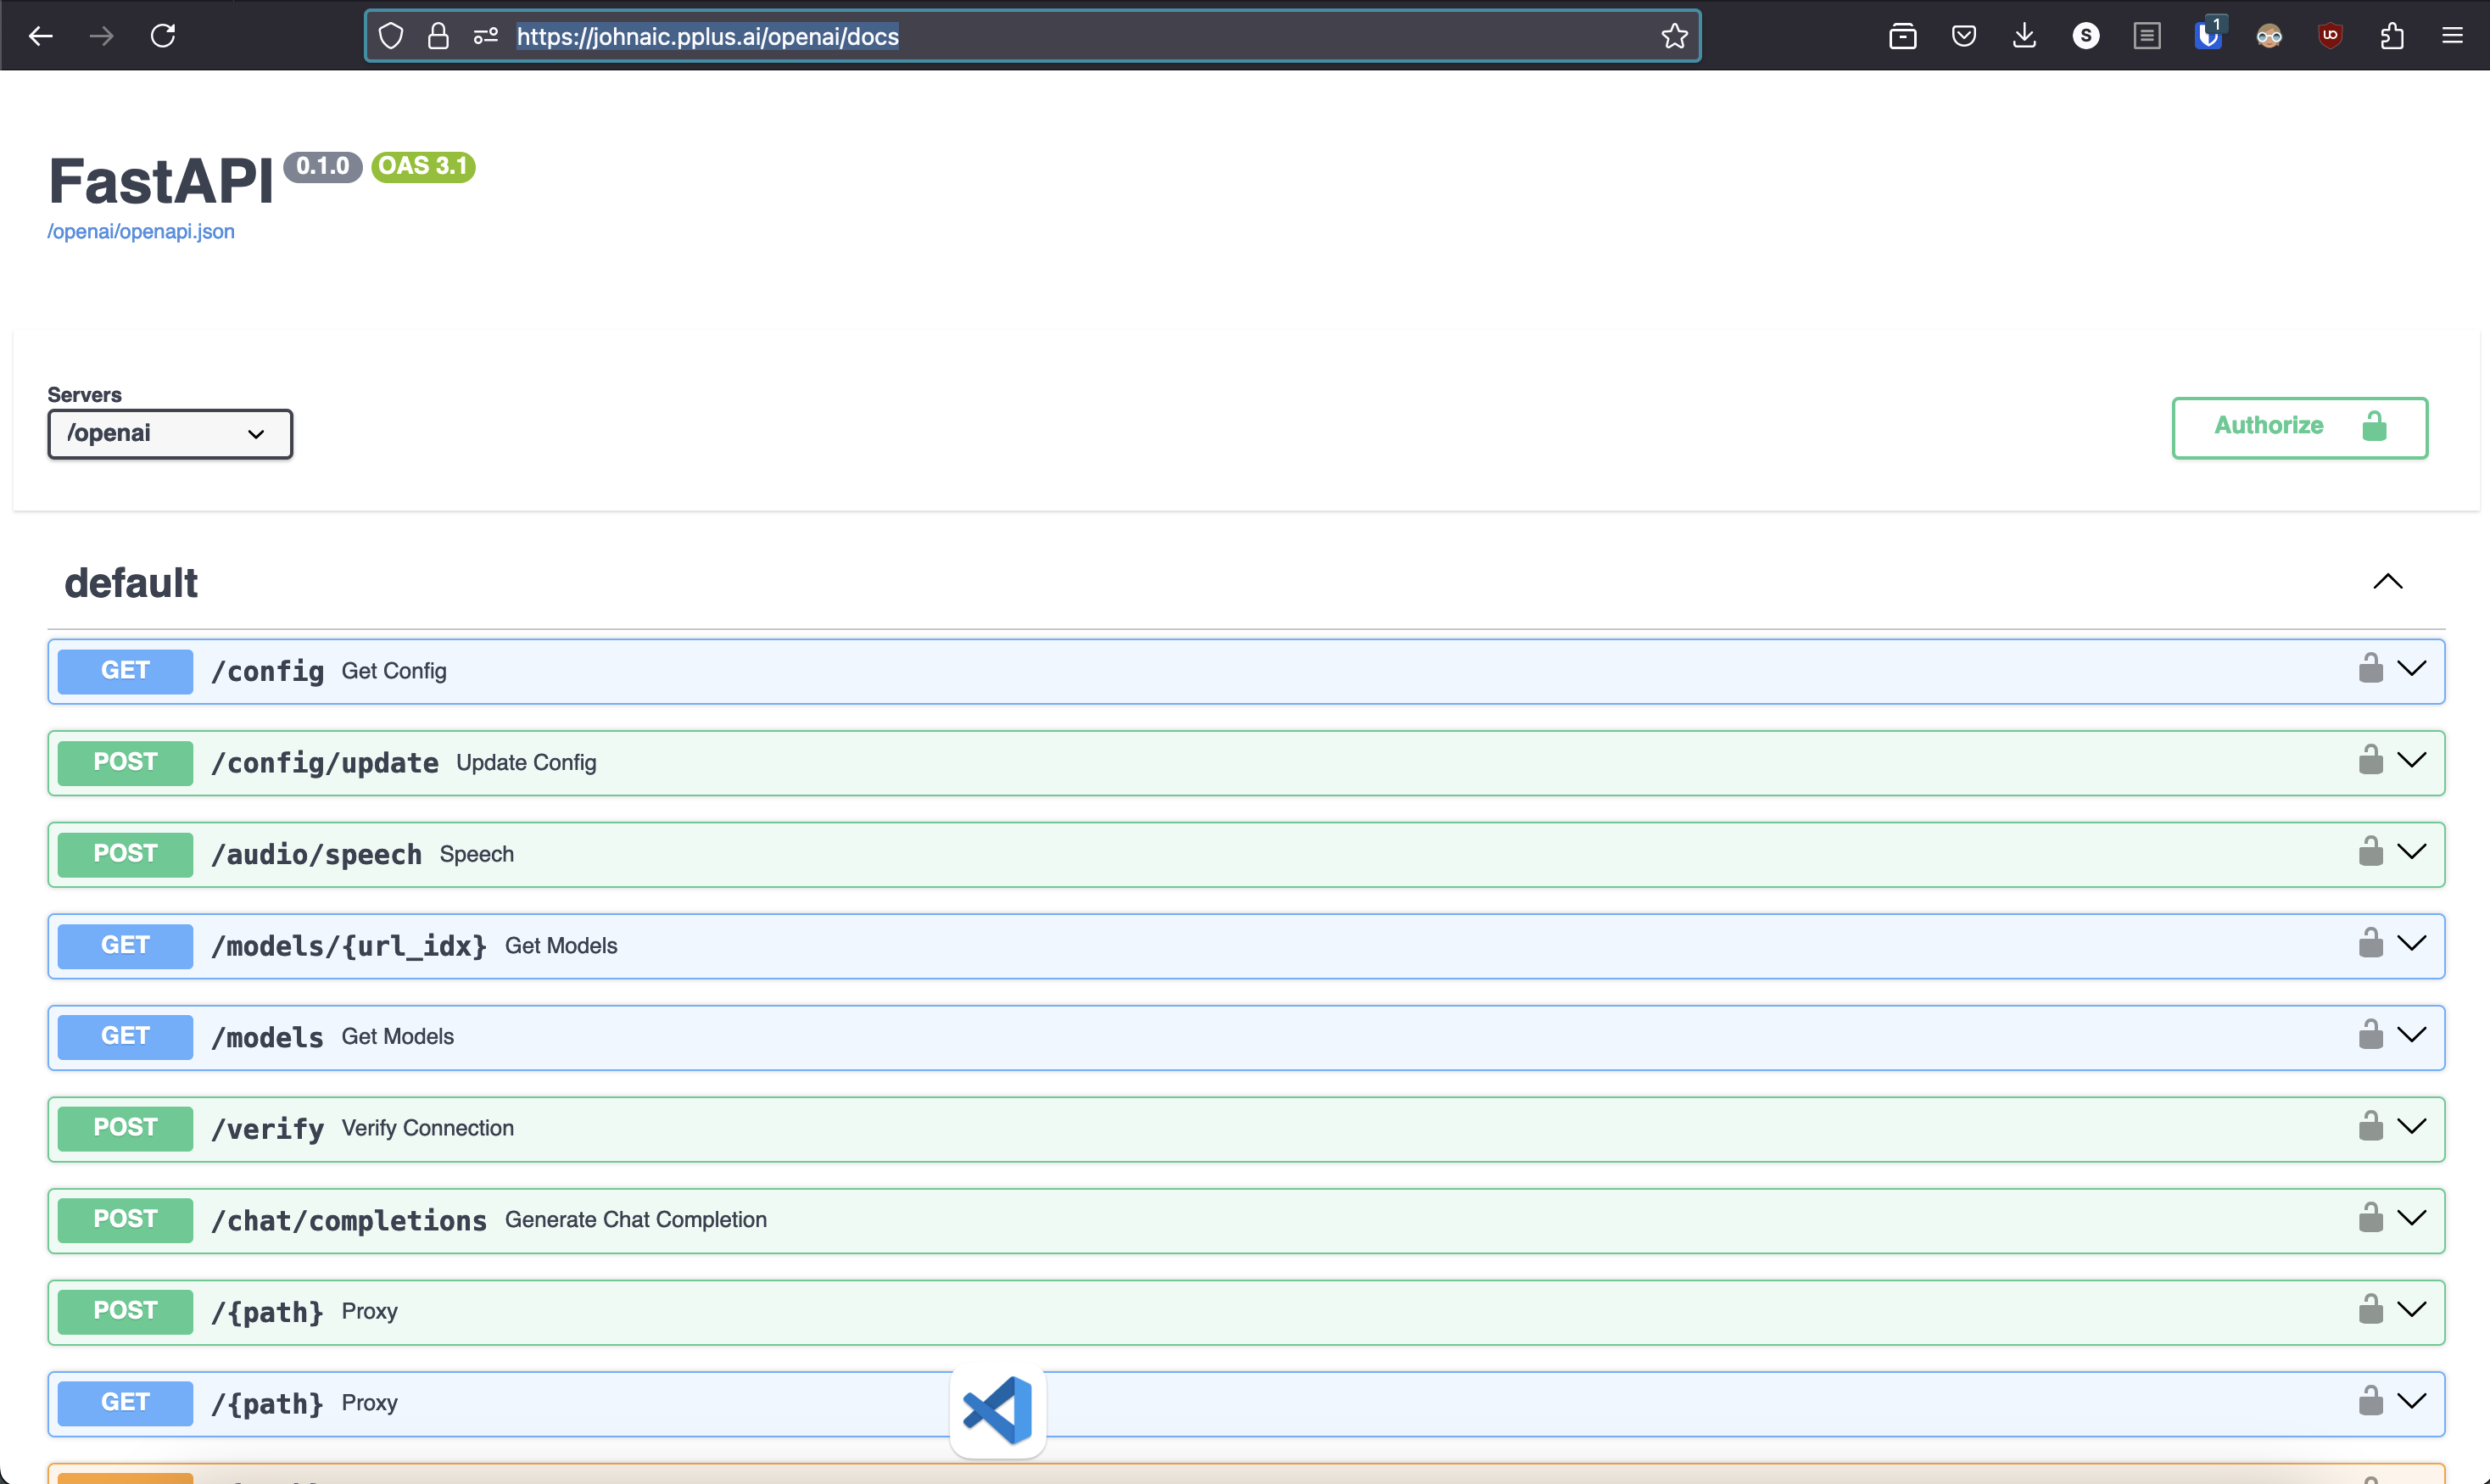The width and height of the screenshot is (2490, 1484).
Task: Click the /config path text
Action: point(267,671)
